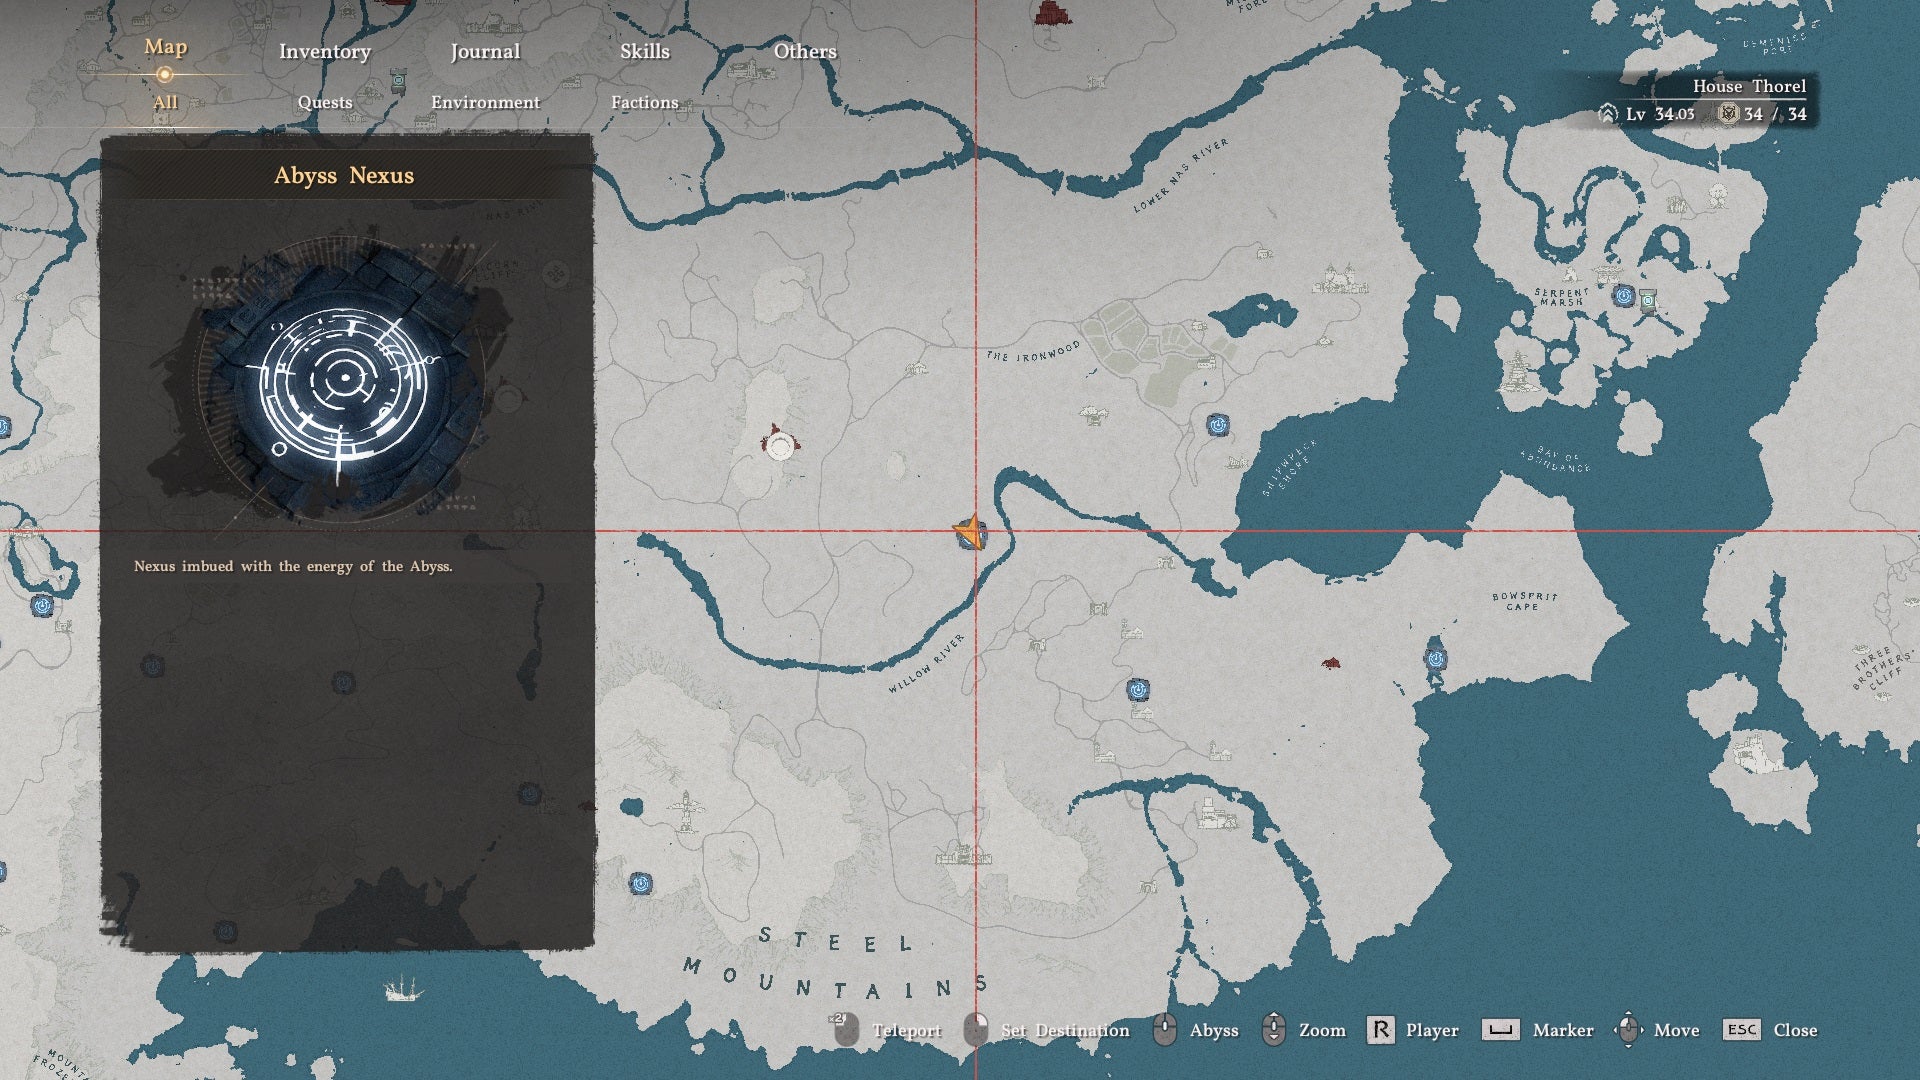Image resolution: width=1920 pixels, height=1080 pixels.
Task: Click the Teleport prompt button
Action: click(888, 1030)
